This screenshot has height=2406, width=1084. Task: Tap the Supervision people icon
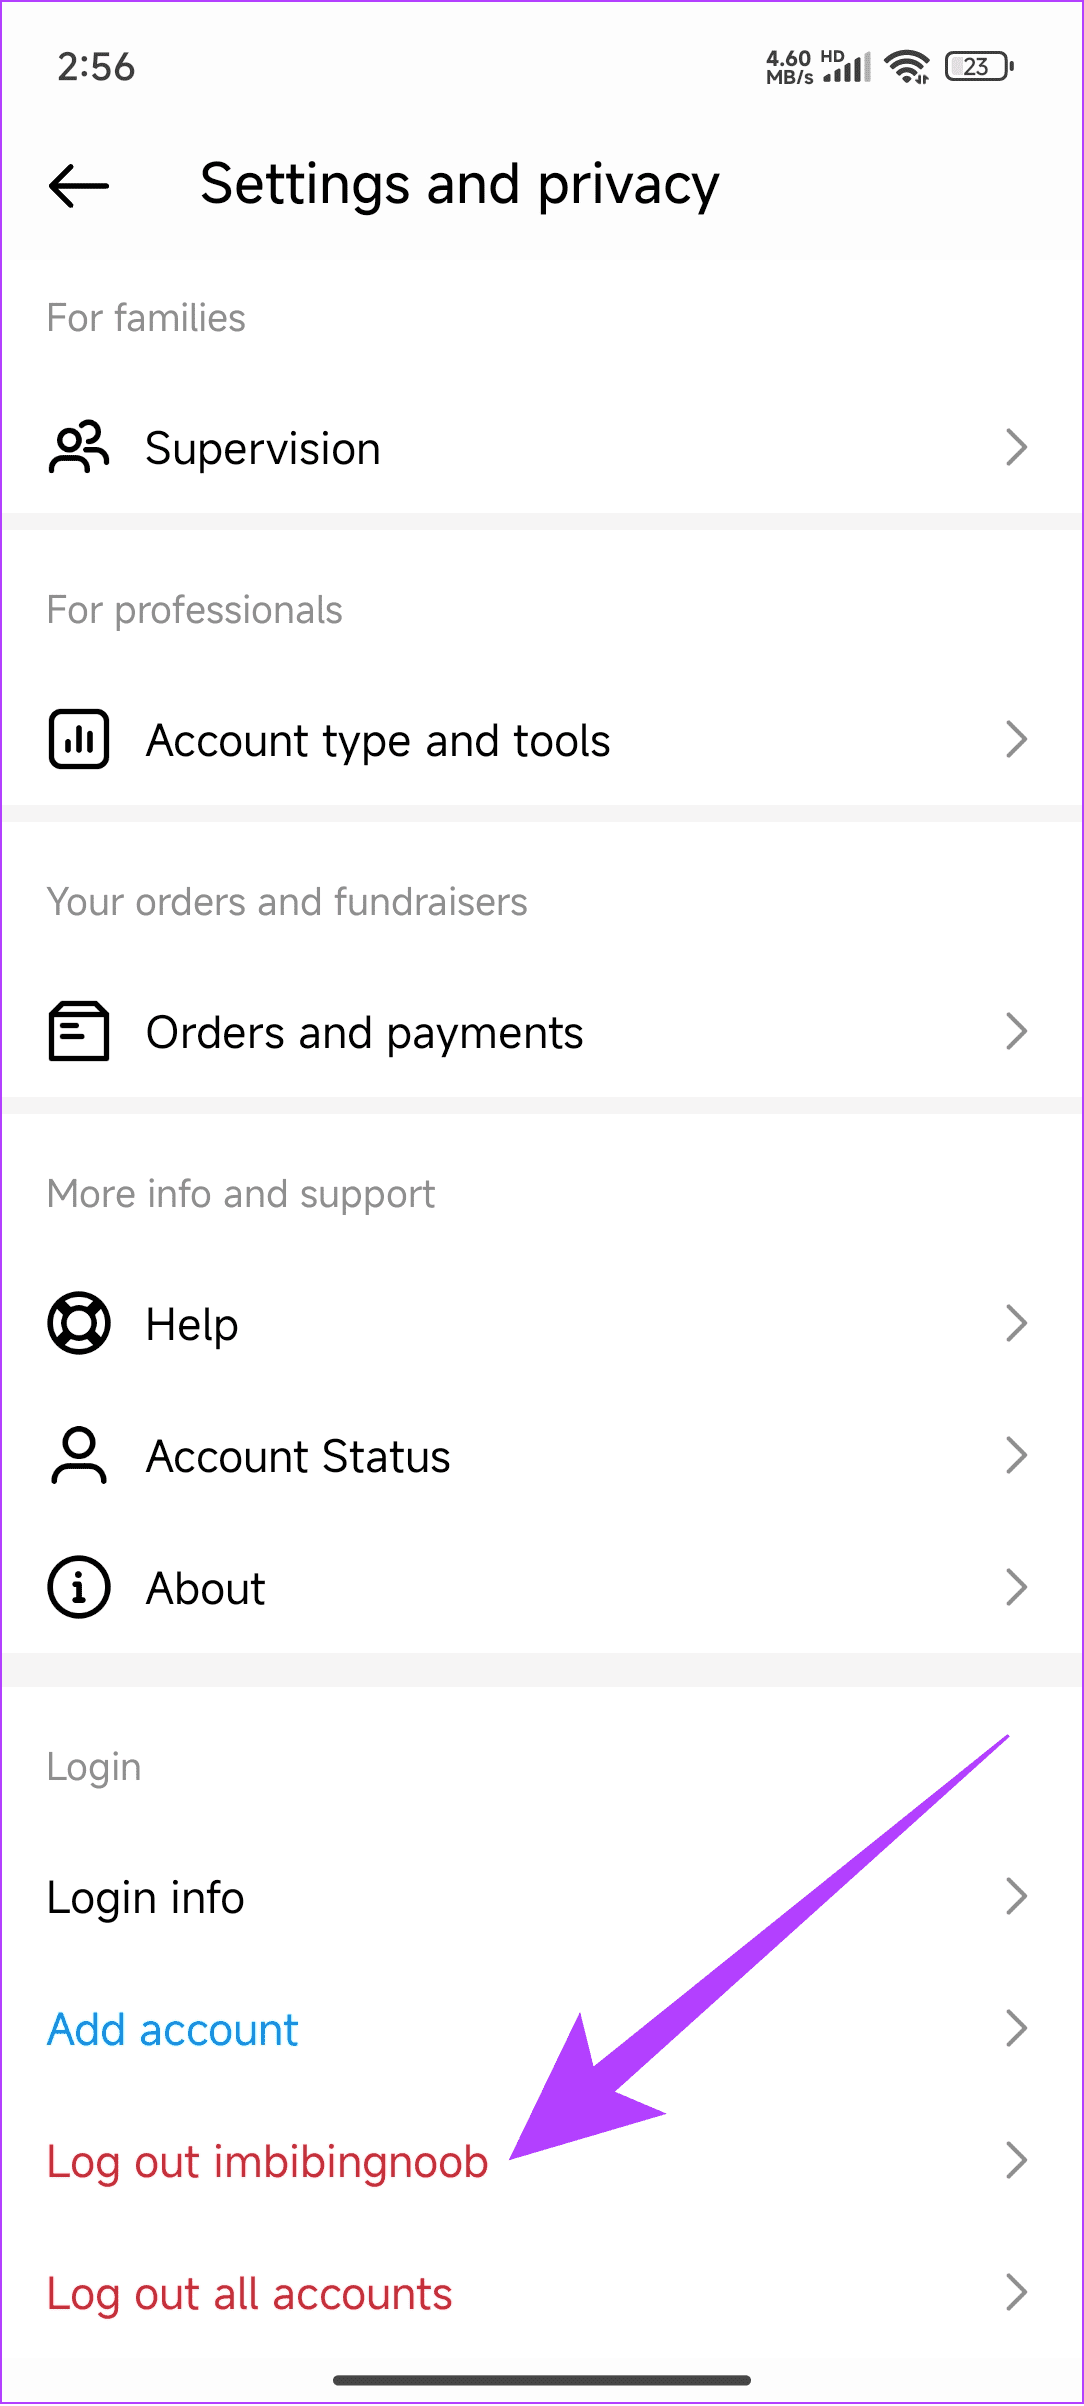[79, 447]
